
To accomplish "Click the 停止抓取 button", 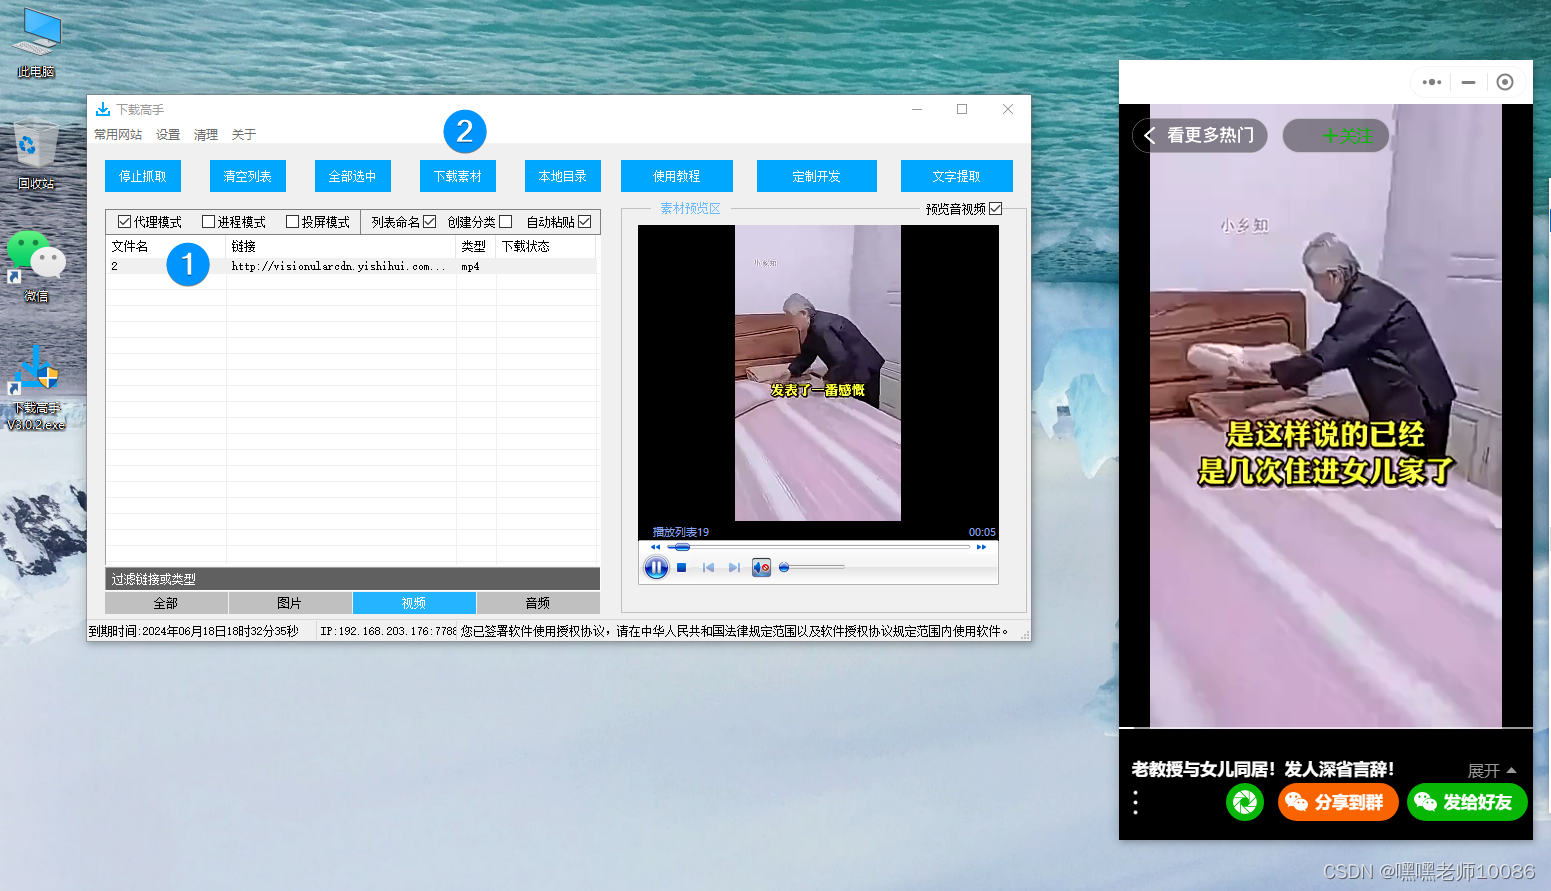I will tap(142, 176).
